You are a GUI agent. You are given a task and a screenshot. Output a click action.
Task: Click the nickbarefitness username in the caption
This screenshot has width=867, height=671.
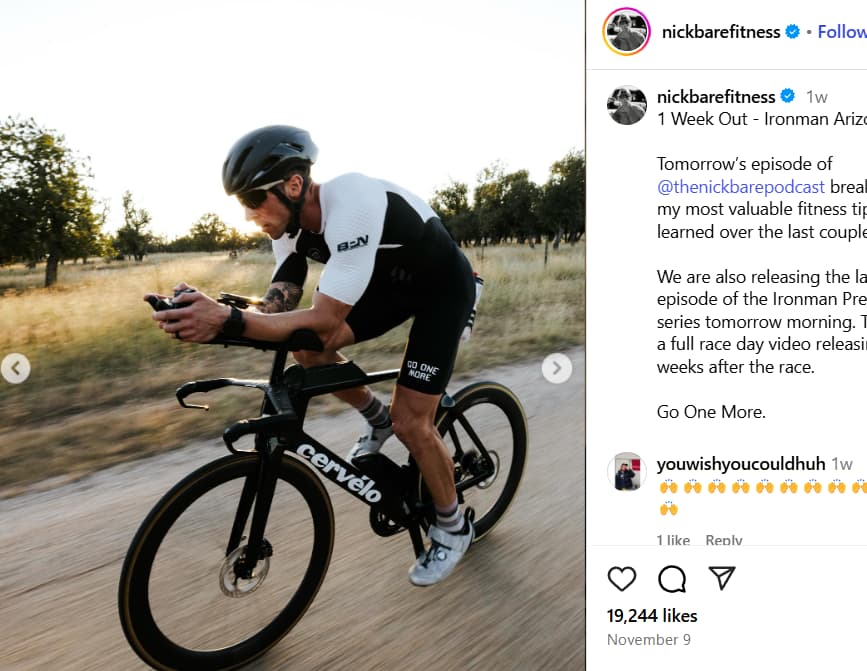pos(716,97)
